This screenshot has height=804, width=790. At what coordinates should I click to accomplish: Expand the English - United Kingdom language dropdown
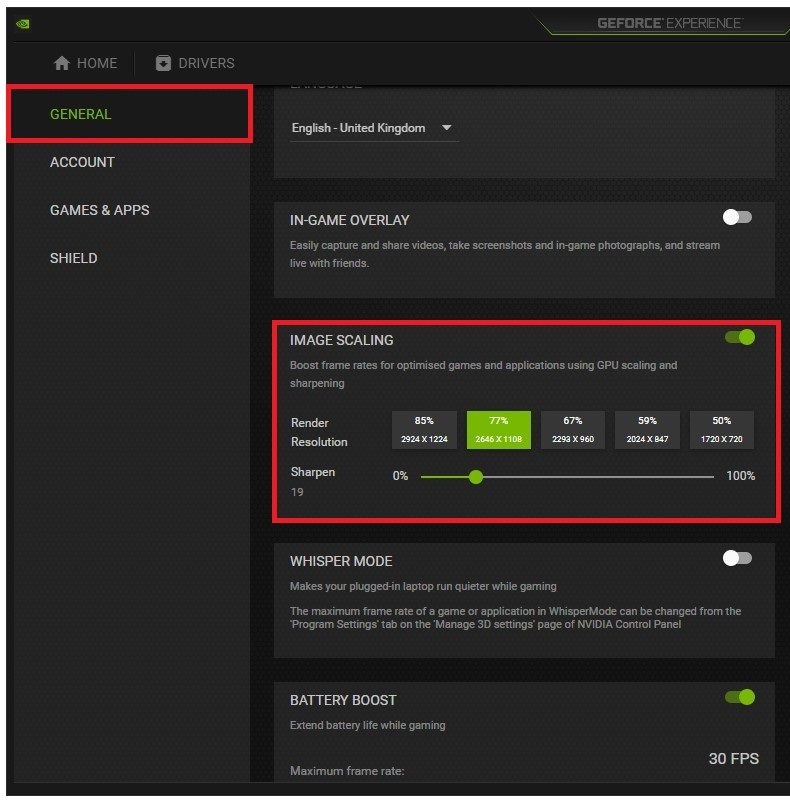(x=374, y=128)
